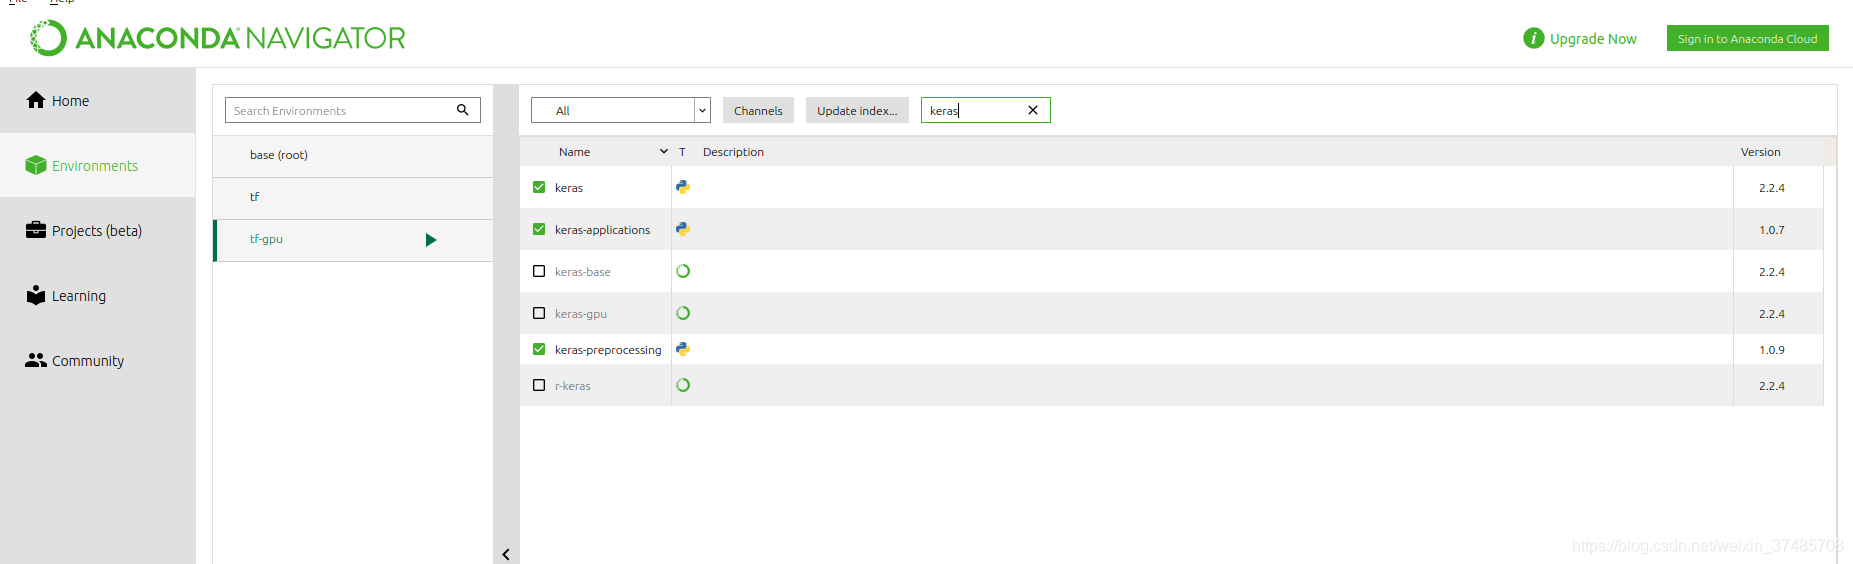The height and width of the screenshot is (564, 1853).
Task: Click version 2.2.4 in the keras row
Action: click(1772, 188)
